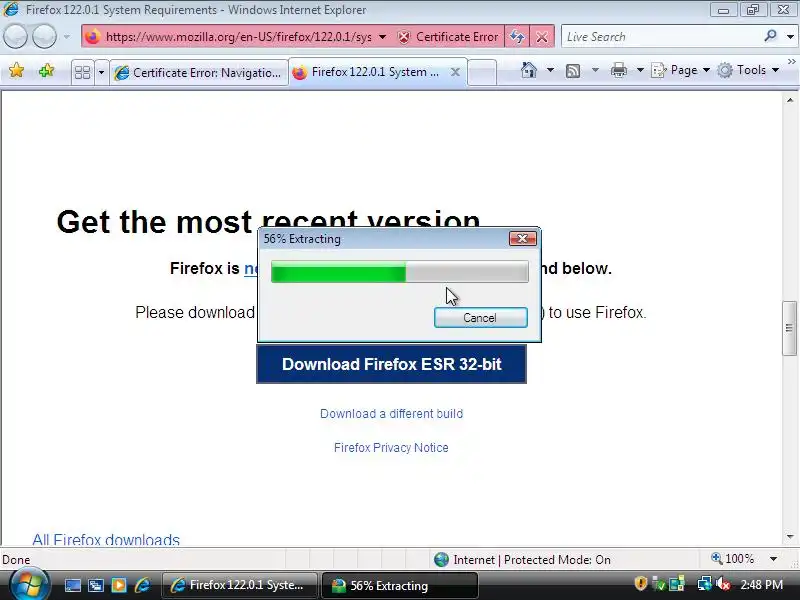Click Download Firefox ESR 32-bit button
This screenshot has width=800, height=600.
pos(391,364)
